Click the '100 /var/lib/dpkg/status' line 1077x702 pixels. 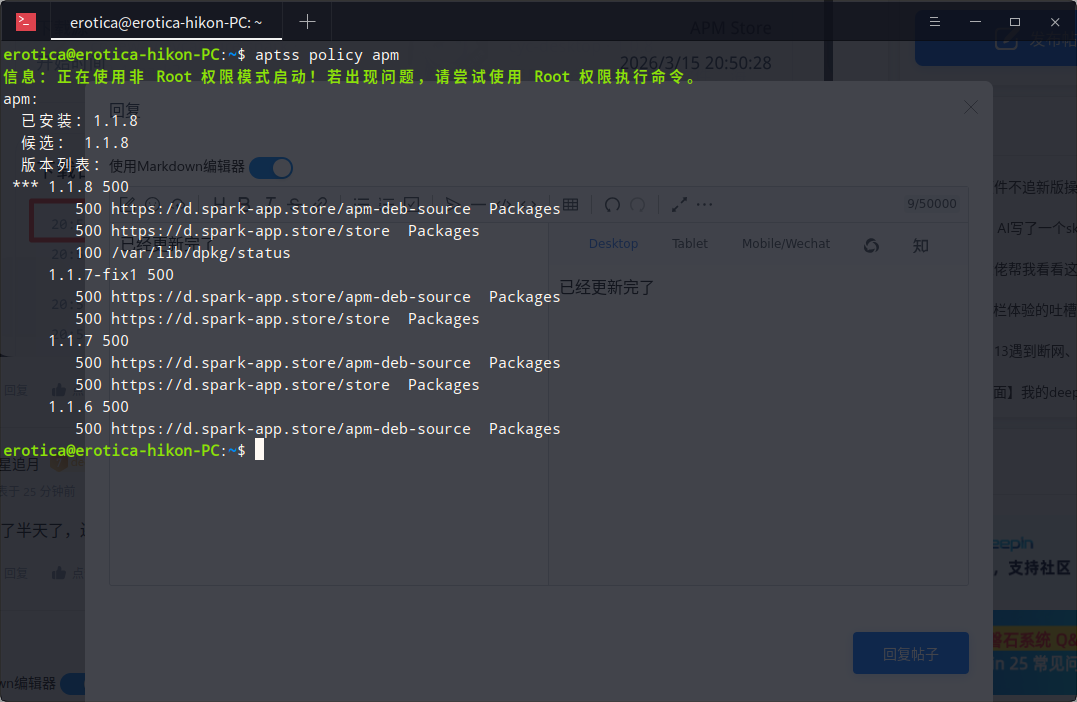coord(183,253)
